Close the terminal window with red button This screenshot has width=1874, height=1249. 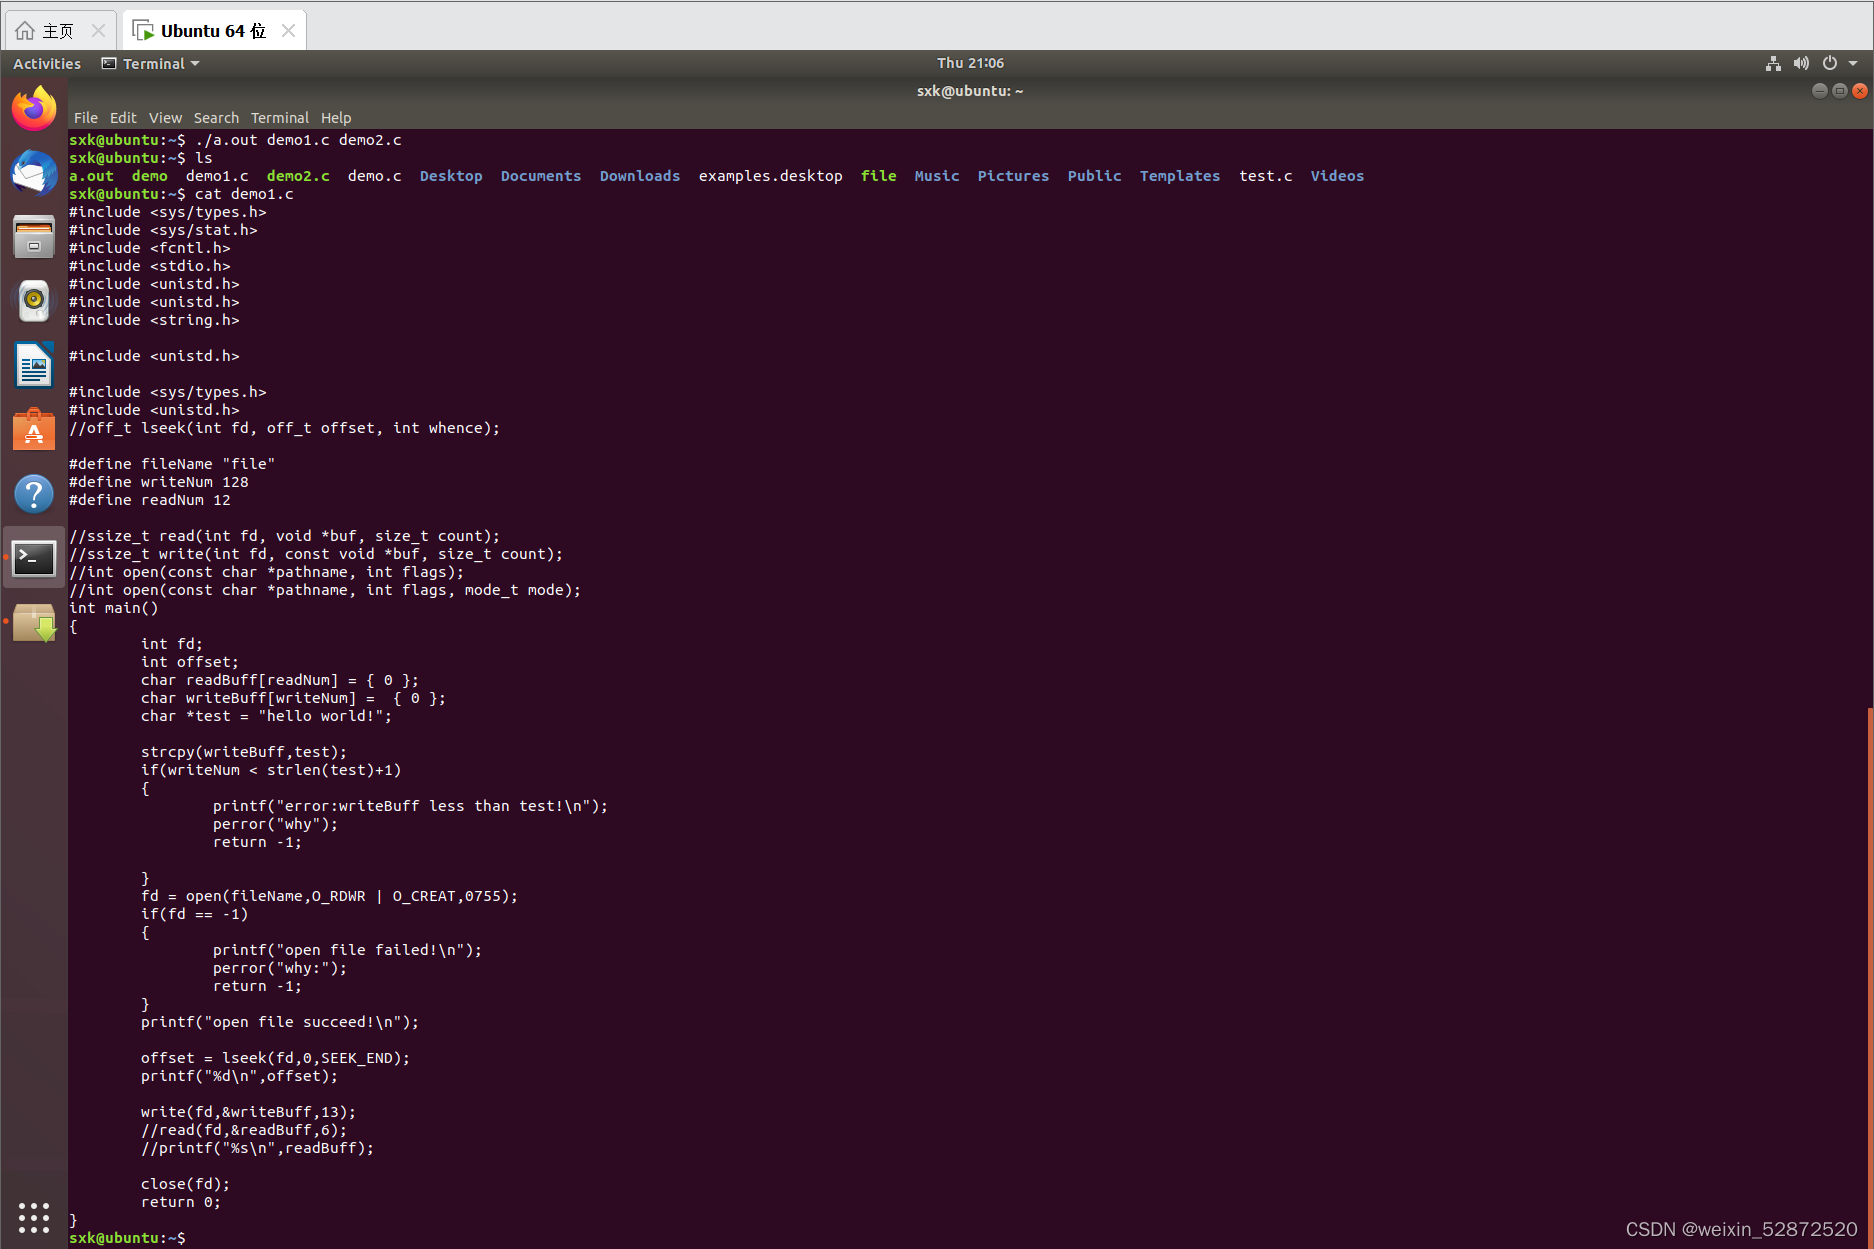point(1859,91)
